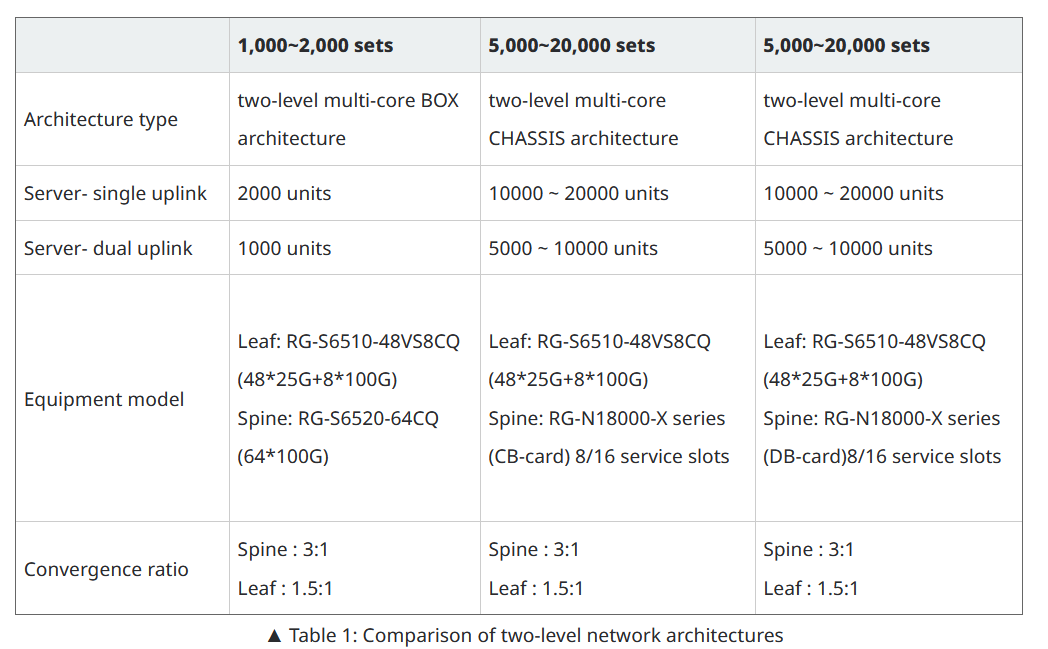Select "5000 ~ 10000 units" in the middle column
The image size is (1048, 649).
573,248
